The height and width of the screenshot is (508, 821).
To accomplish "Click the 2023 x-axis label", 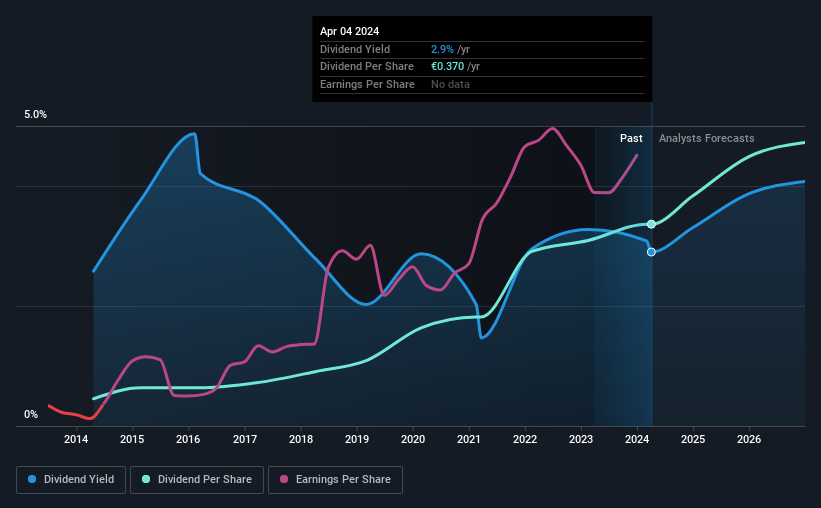I will (581, 439).
